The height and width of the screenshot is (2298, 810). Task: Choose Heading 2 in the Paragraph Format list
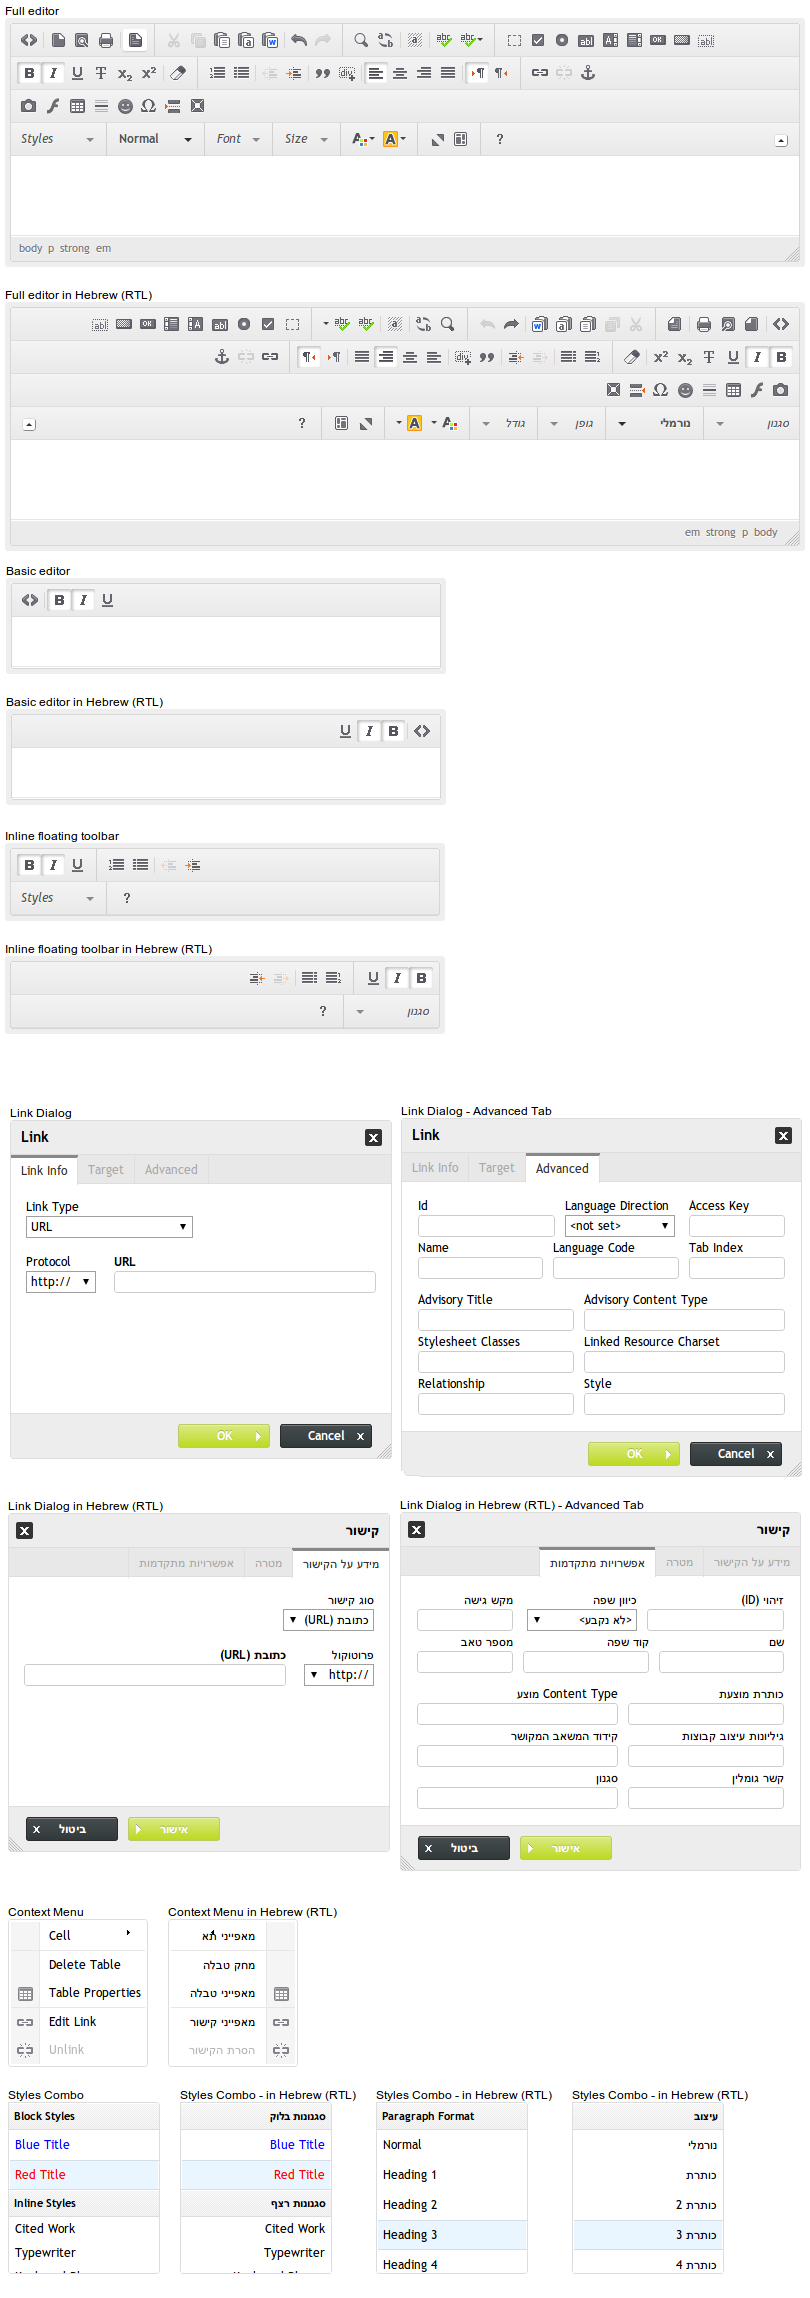pos(410,2204)
